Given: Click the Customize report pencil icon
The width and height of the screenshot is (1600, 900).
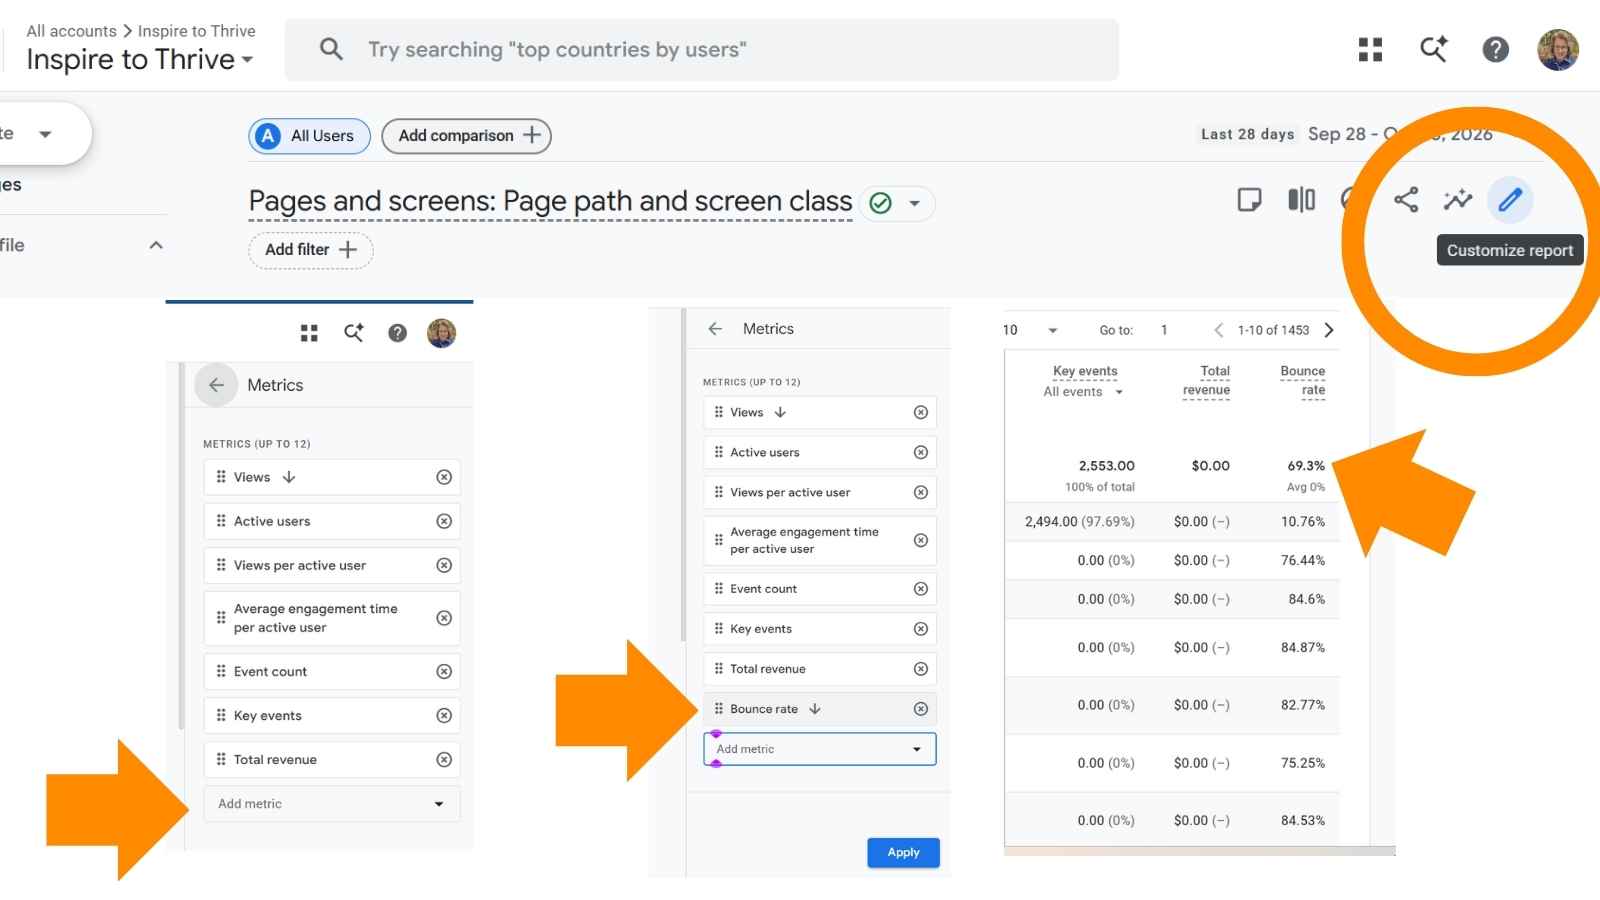Looking at the screenshot, I should [1510, 200].
